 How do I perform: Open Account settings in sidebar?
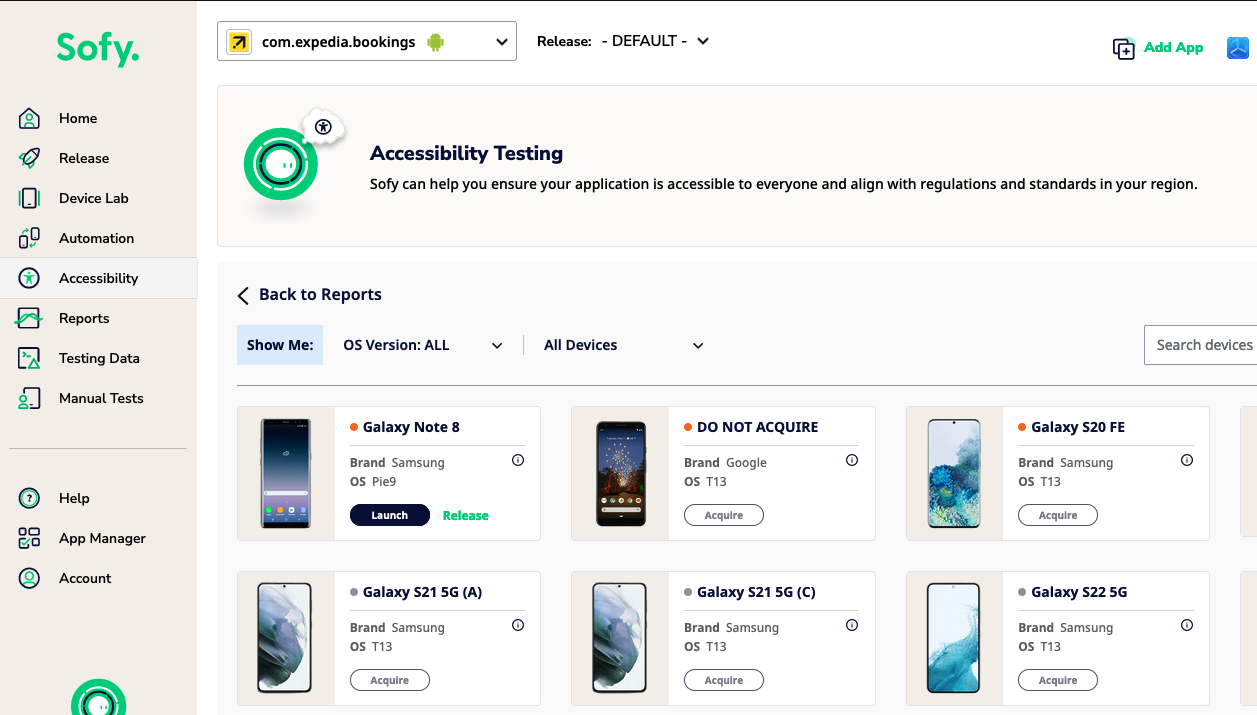pyautogui.click(x=85, y=578)
